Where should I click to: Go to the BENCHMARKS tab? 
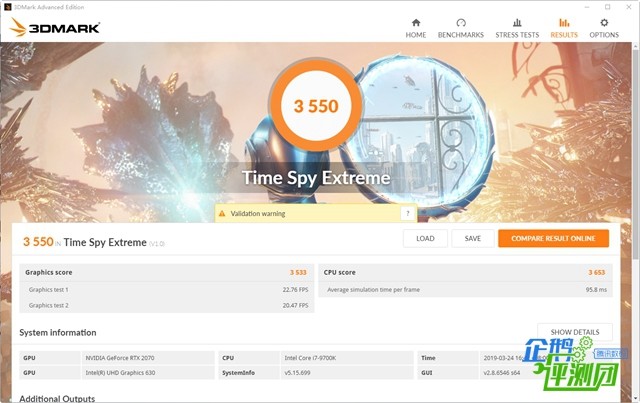point(460,28)
